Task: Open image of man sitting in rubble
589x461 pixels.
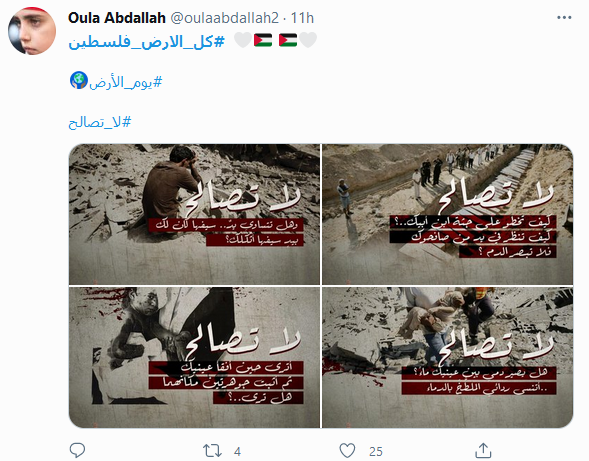Action: tap(194, 214)
